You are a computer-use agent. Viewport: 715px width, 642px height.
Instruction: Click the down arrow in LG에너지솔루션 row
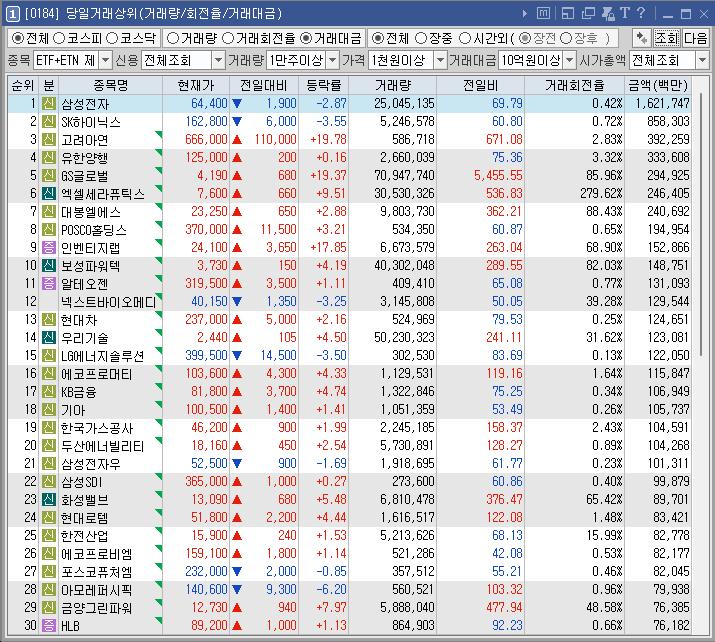[x=237, y=355]
